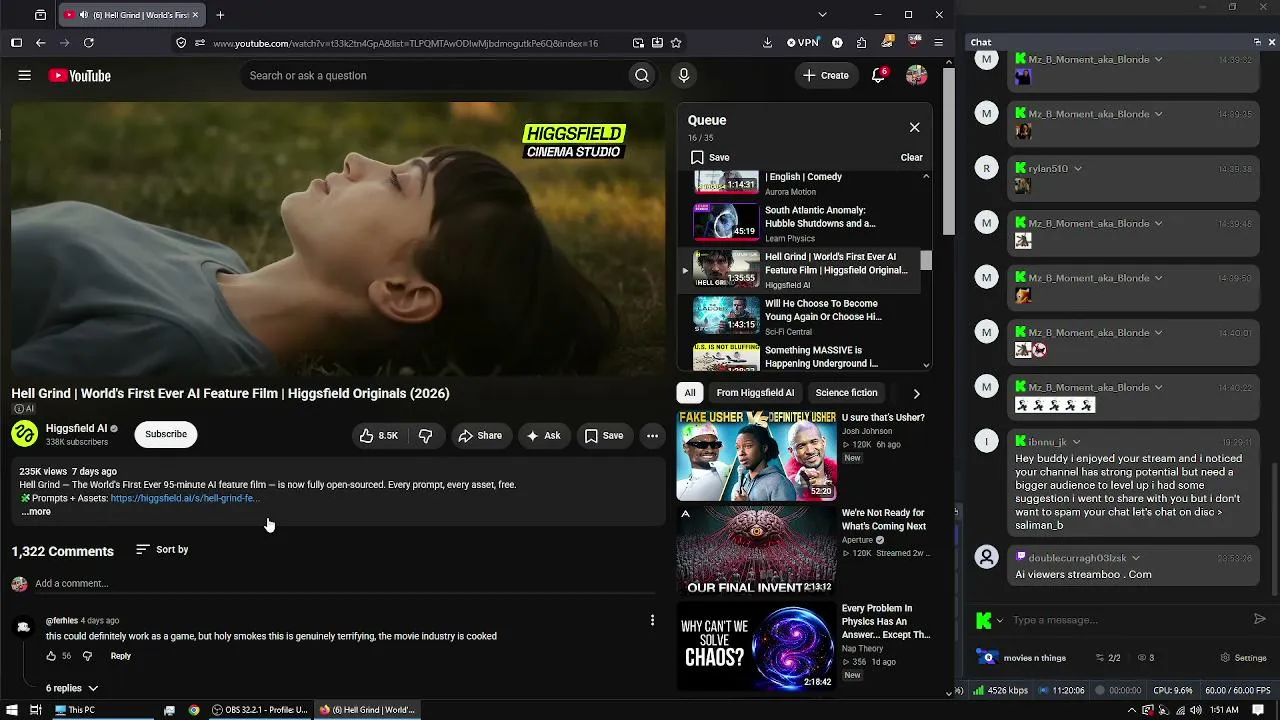Open the Sort by comments dropdown
This screenshot has width=1280, height=720.
[162, 549]
